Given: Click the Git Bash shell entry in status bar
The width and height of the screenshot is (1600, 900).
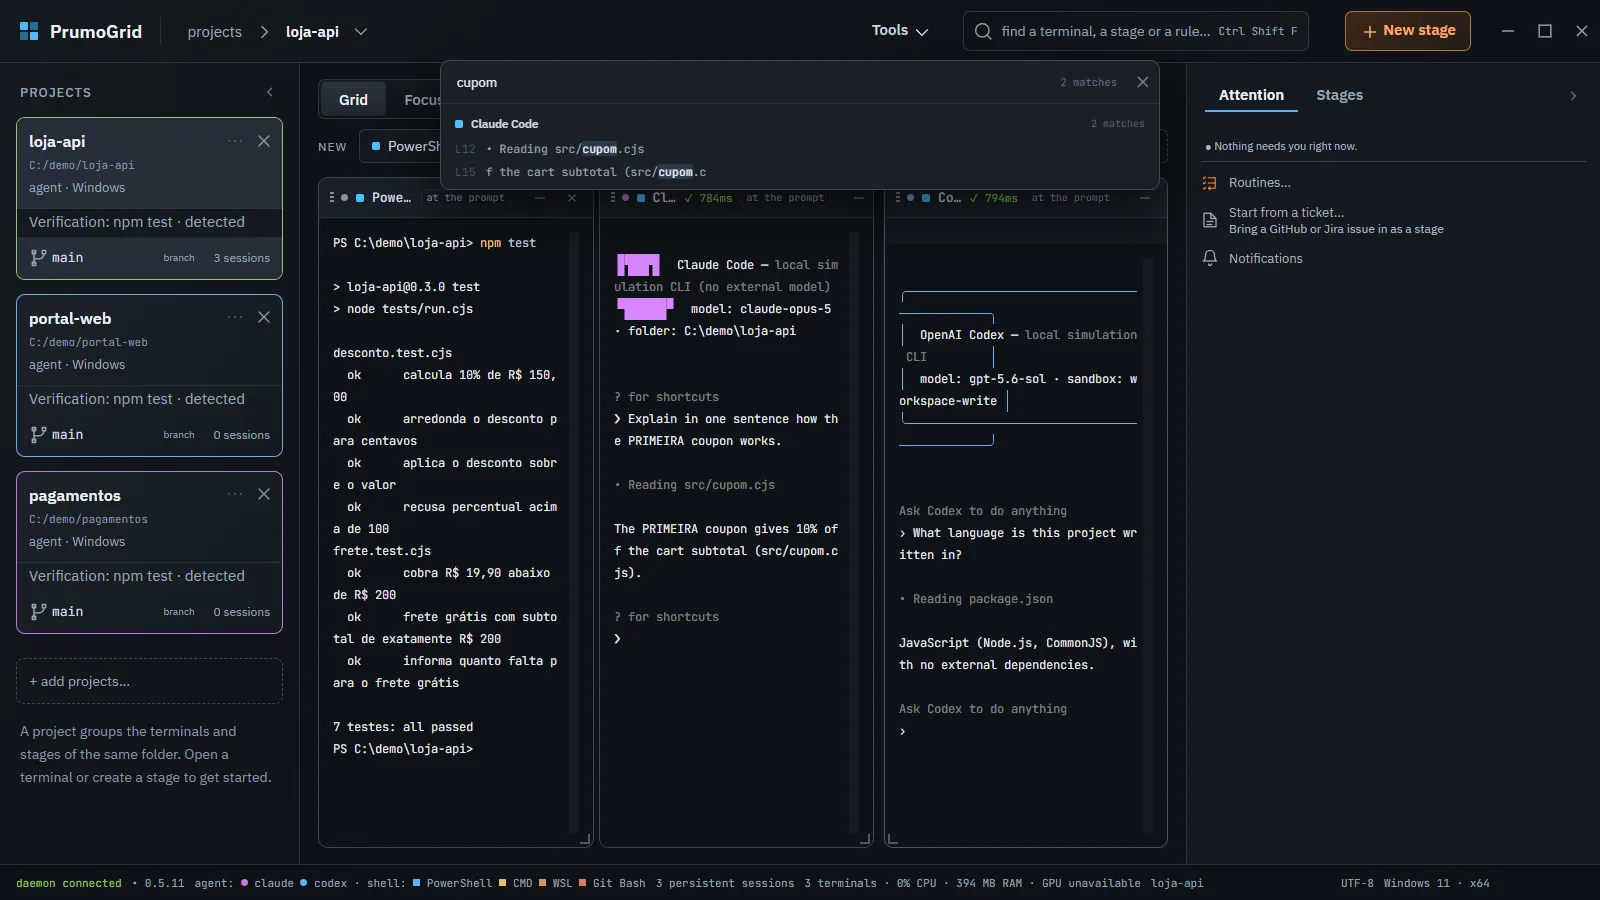Looking at the screenshot, I should tap(612, 883).
